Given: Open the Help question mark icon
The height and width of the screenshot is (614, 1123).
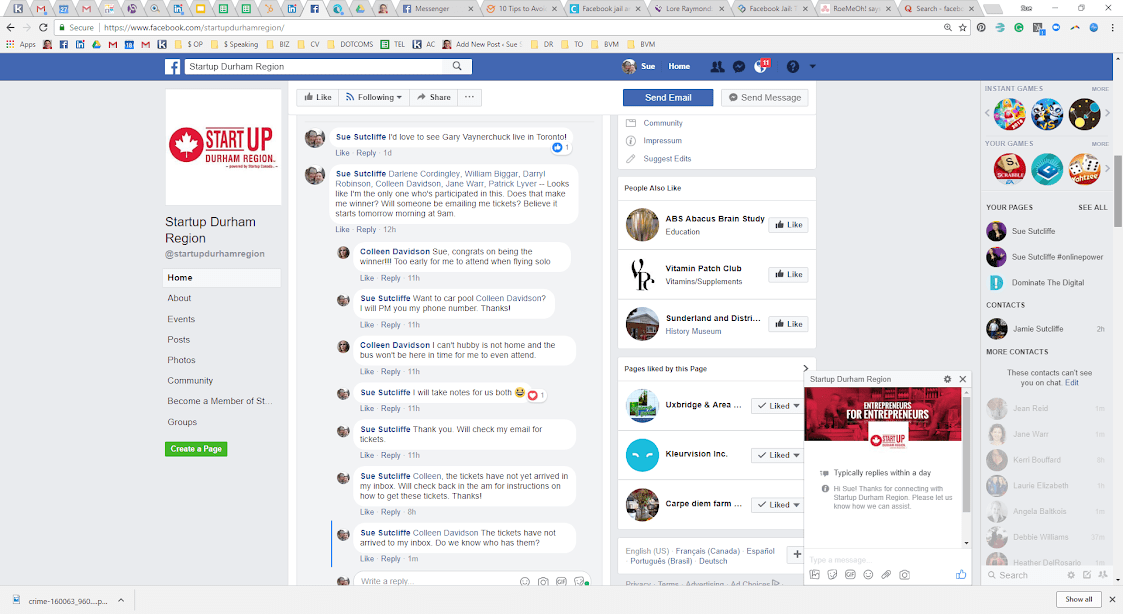Looking at the screenshot, I should click(793, 67).
